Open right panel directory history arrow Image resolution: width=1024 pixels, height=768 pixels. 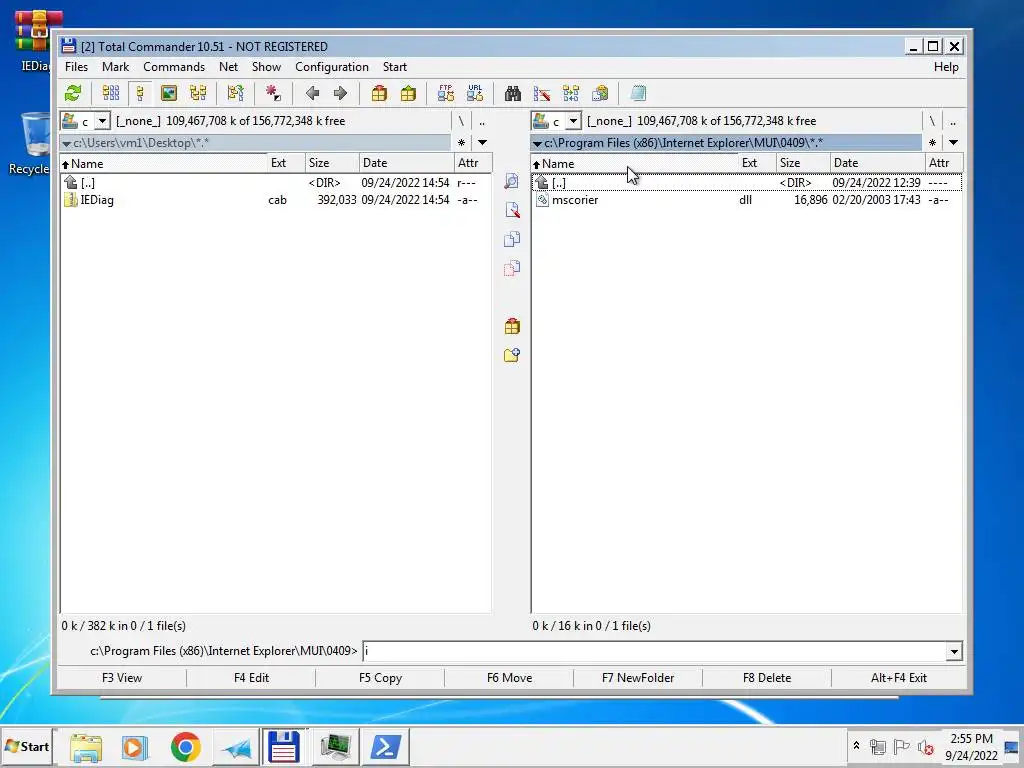click(953, 142)
